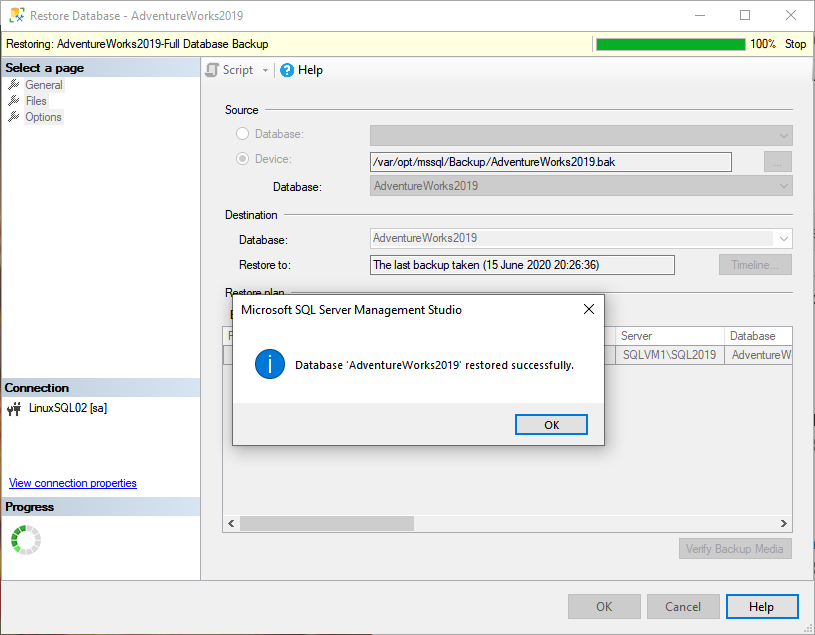
Task: Click the wrench icon beside General
Action: [14, 85]
